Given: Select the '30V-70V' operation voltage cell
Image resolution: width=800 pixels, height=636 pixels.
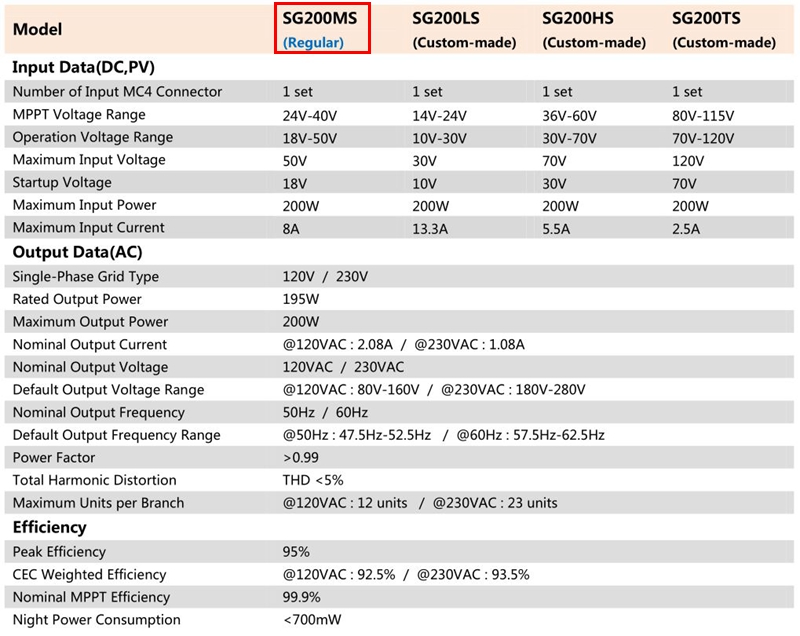Looking at the screenshot, I should click(x=569, y=139).
